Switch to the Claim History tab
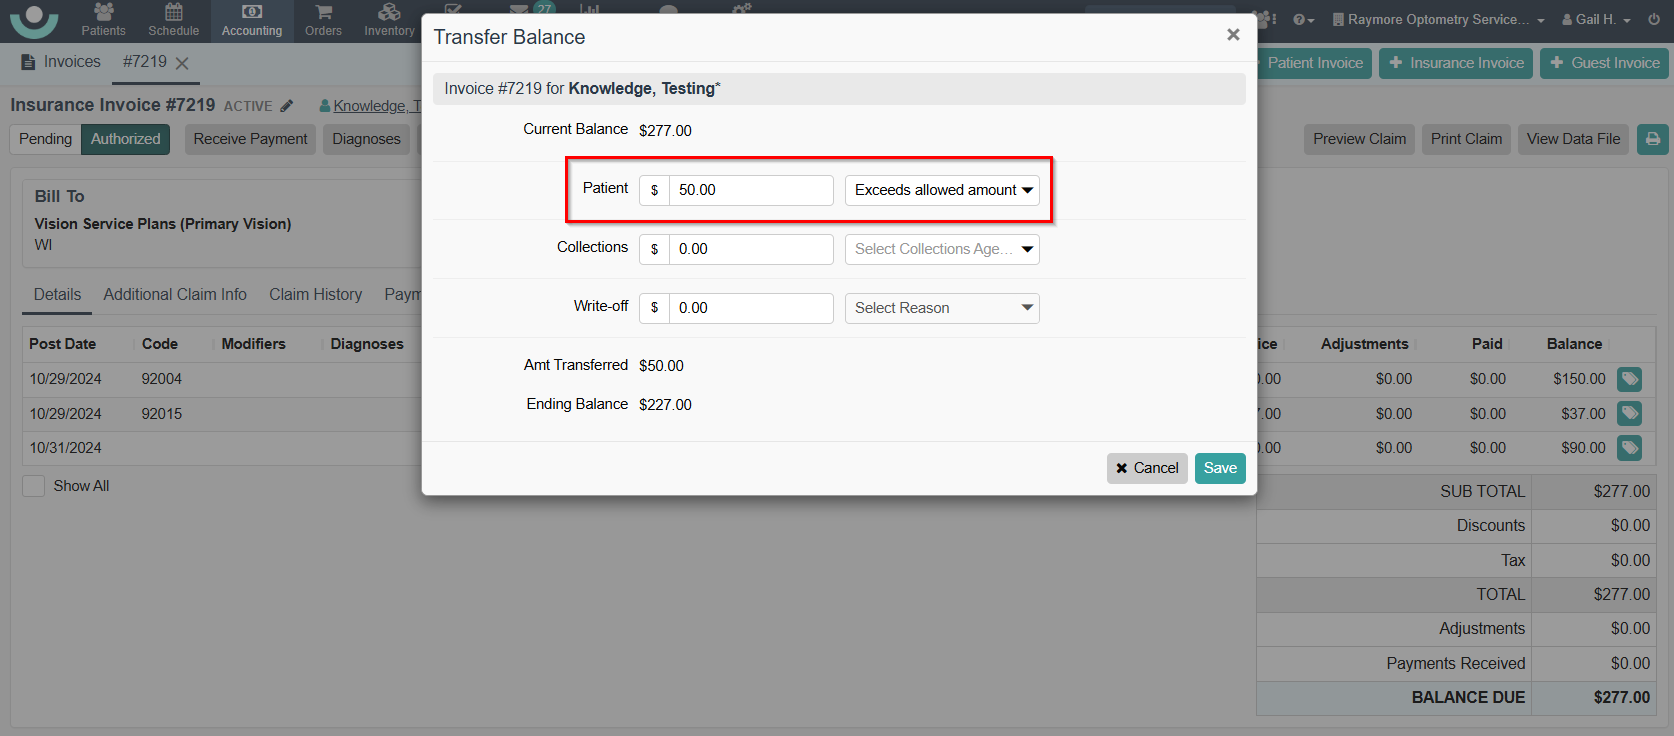 coord(315,294)
